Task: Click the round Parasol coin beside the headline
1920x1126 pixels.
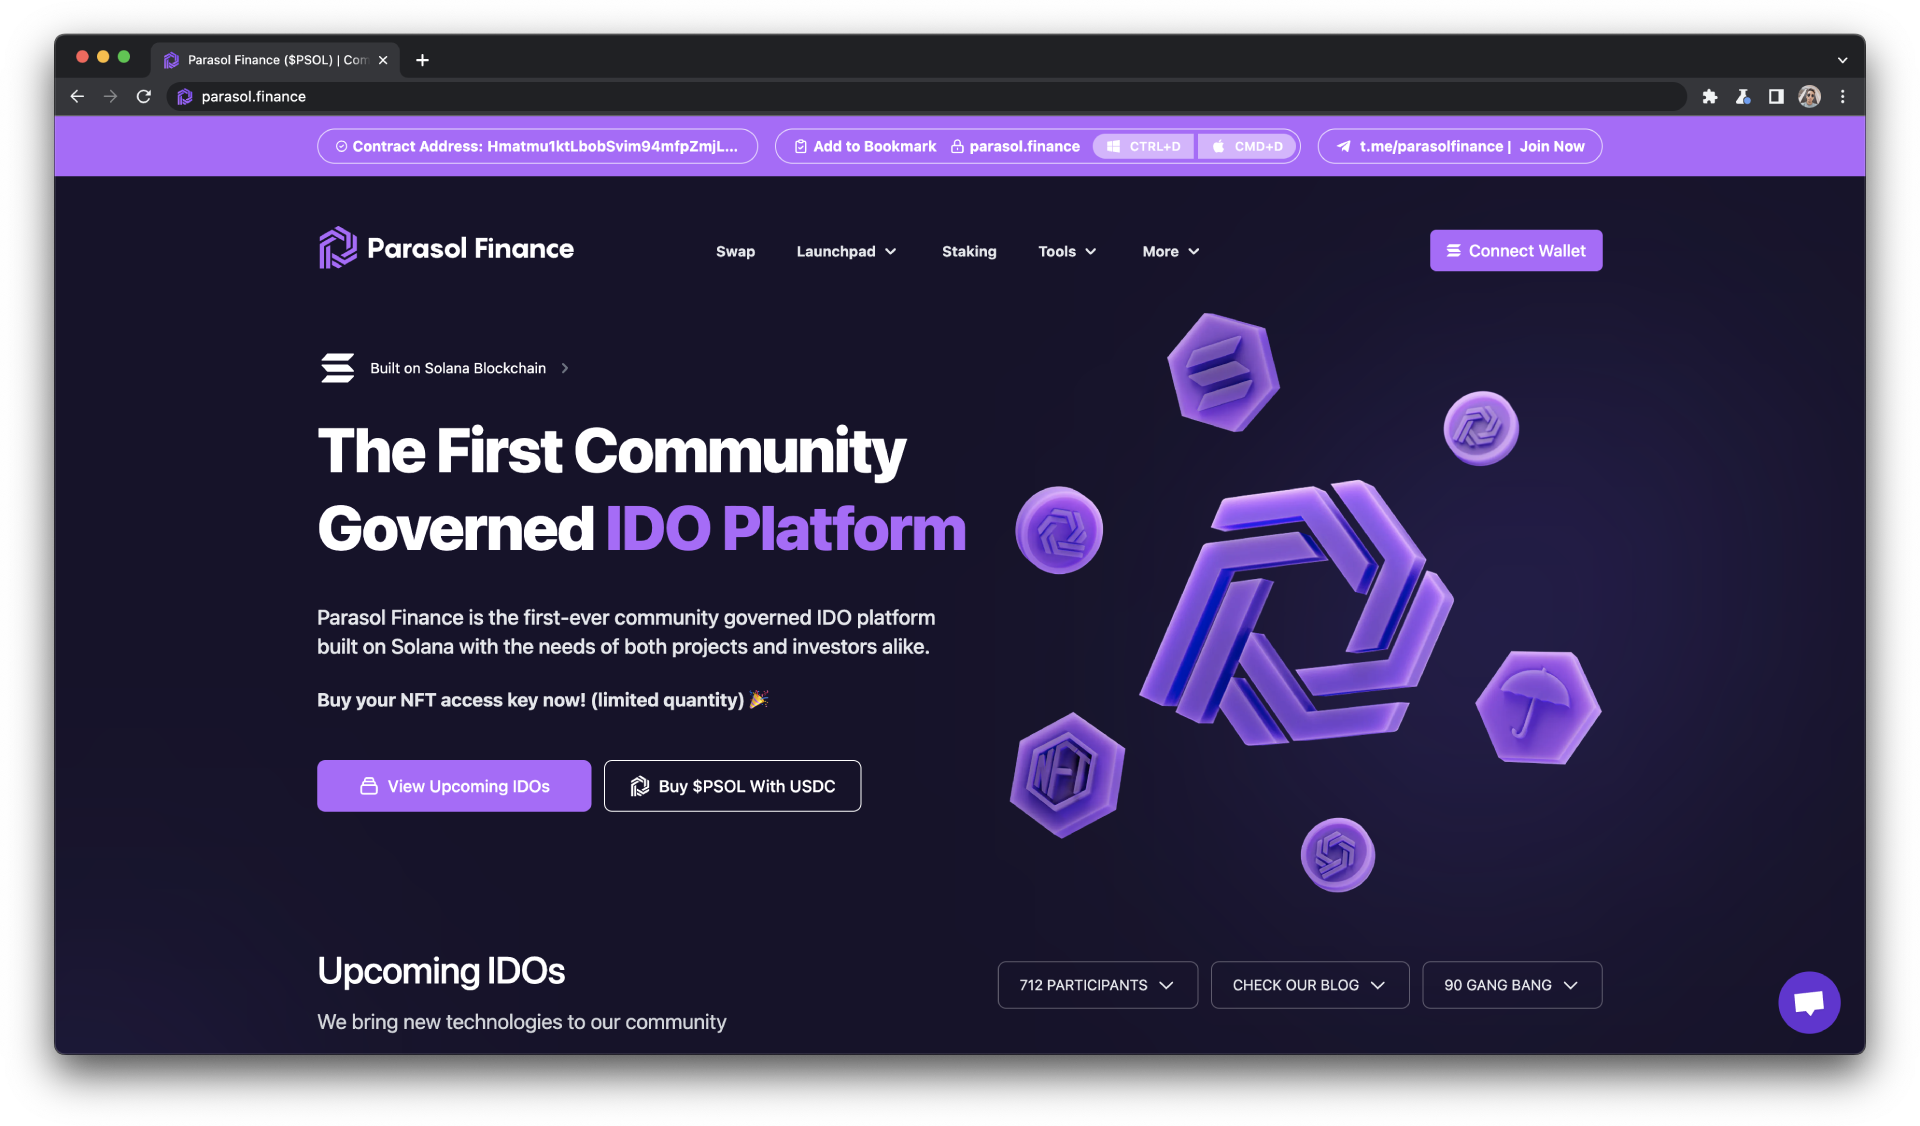Action: coord(1059,530)
